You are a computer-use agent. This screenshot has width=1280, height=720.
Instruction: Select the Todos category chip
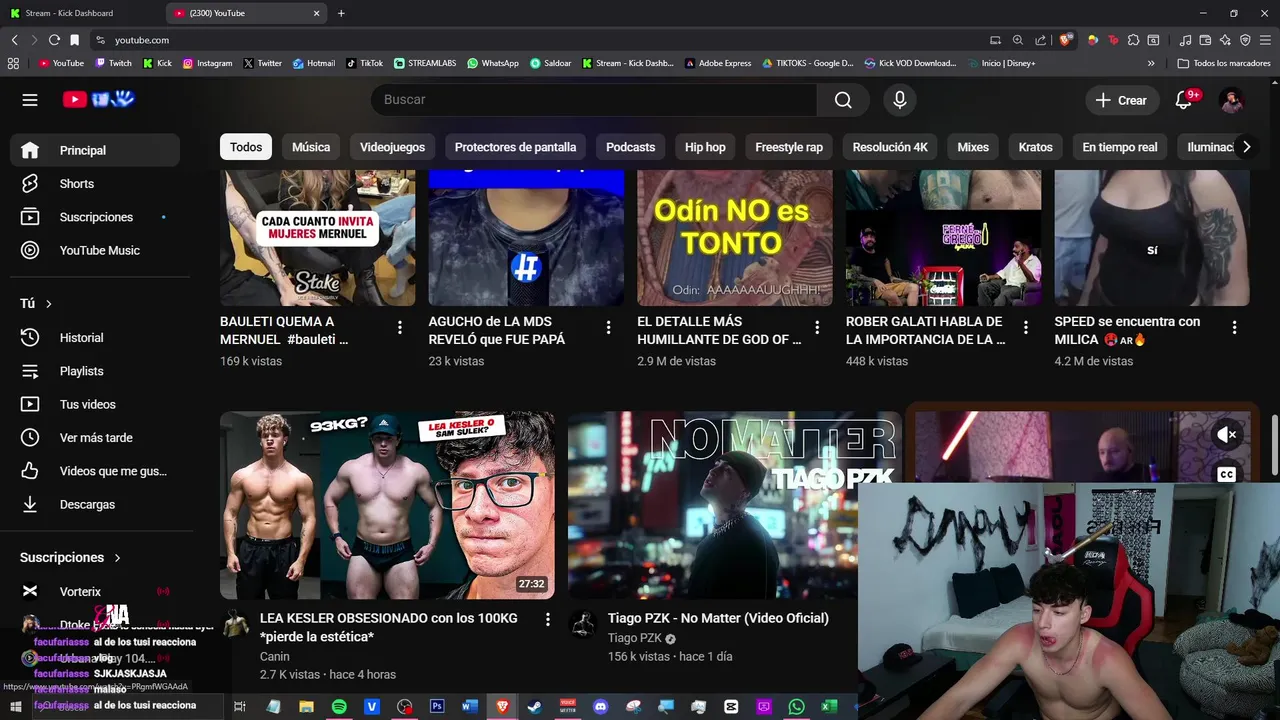pos(246,147)
